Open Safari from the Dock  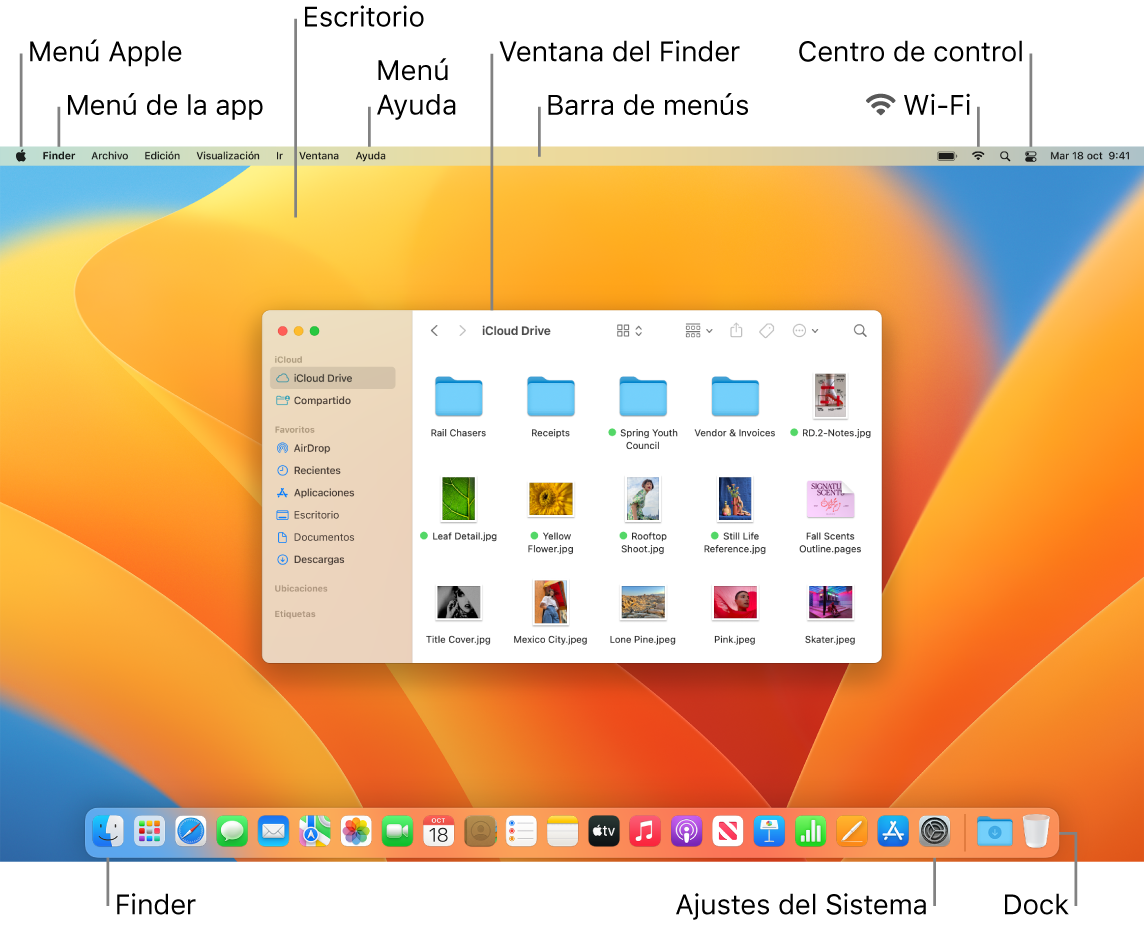coord(190,831)
